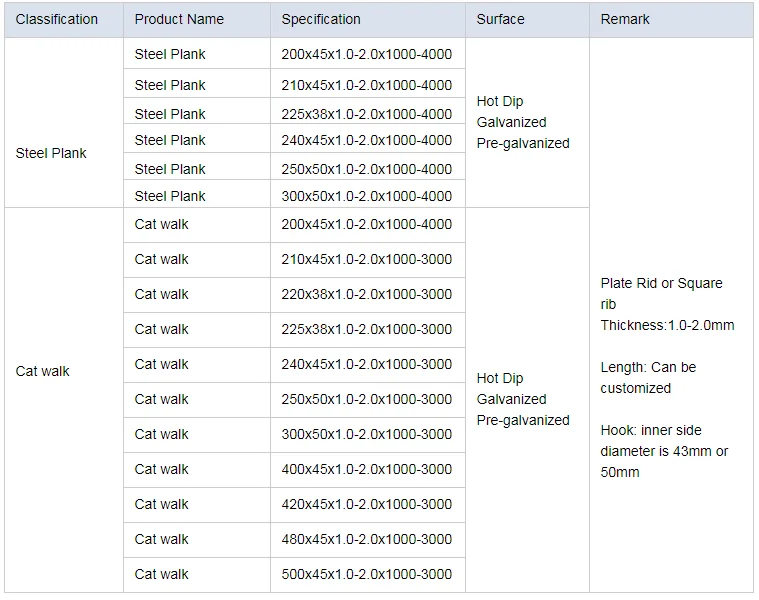Click the Surface column header
759x600 pixels.
[500, 19]
